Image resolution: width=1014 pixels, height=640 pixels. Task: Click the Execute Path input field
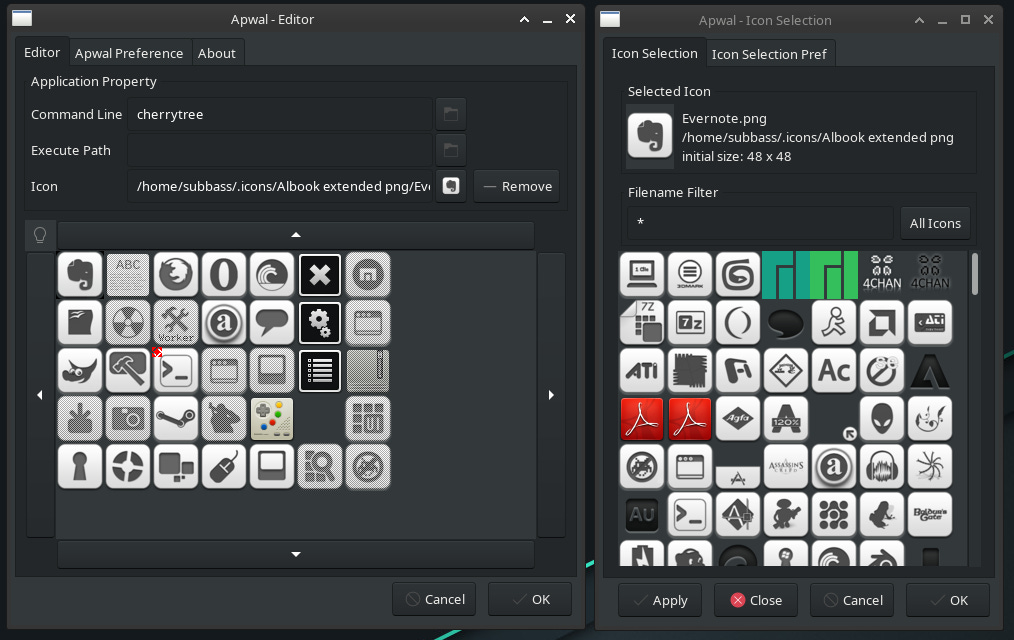coord(280,151)
